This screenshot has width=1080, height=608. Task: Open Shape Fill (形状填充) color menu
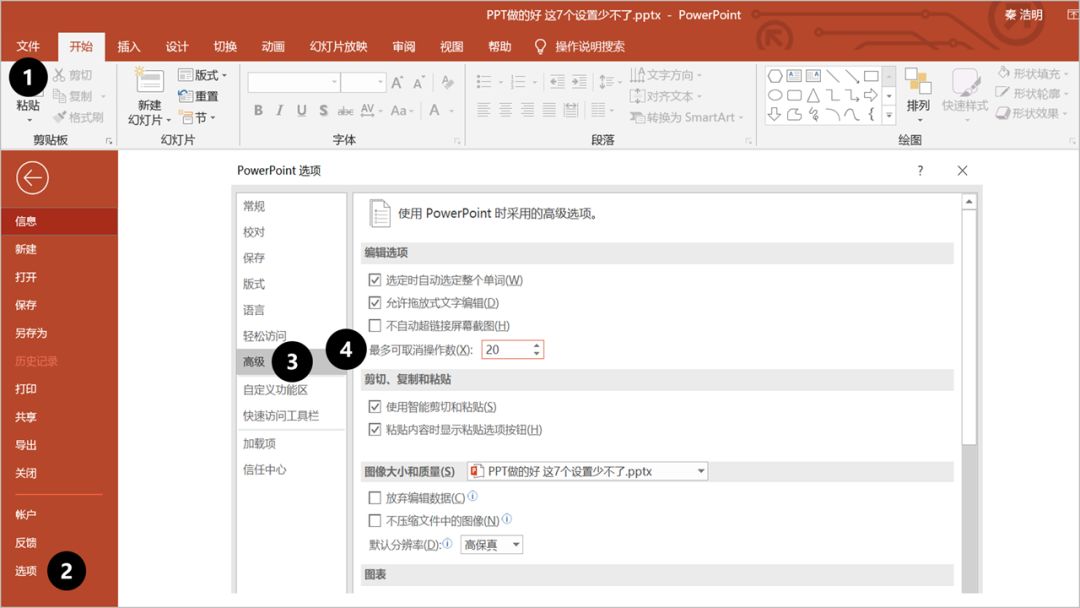click(1031, 73)
